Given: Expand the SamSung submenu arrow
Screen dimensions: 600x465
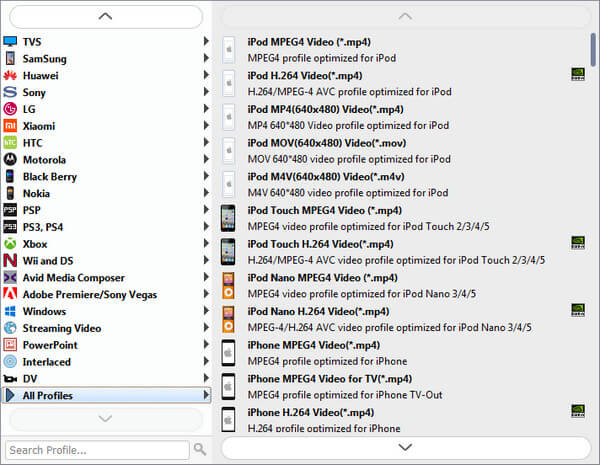Looking at the screenshot, I should (206, 58).
